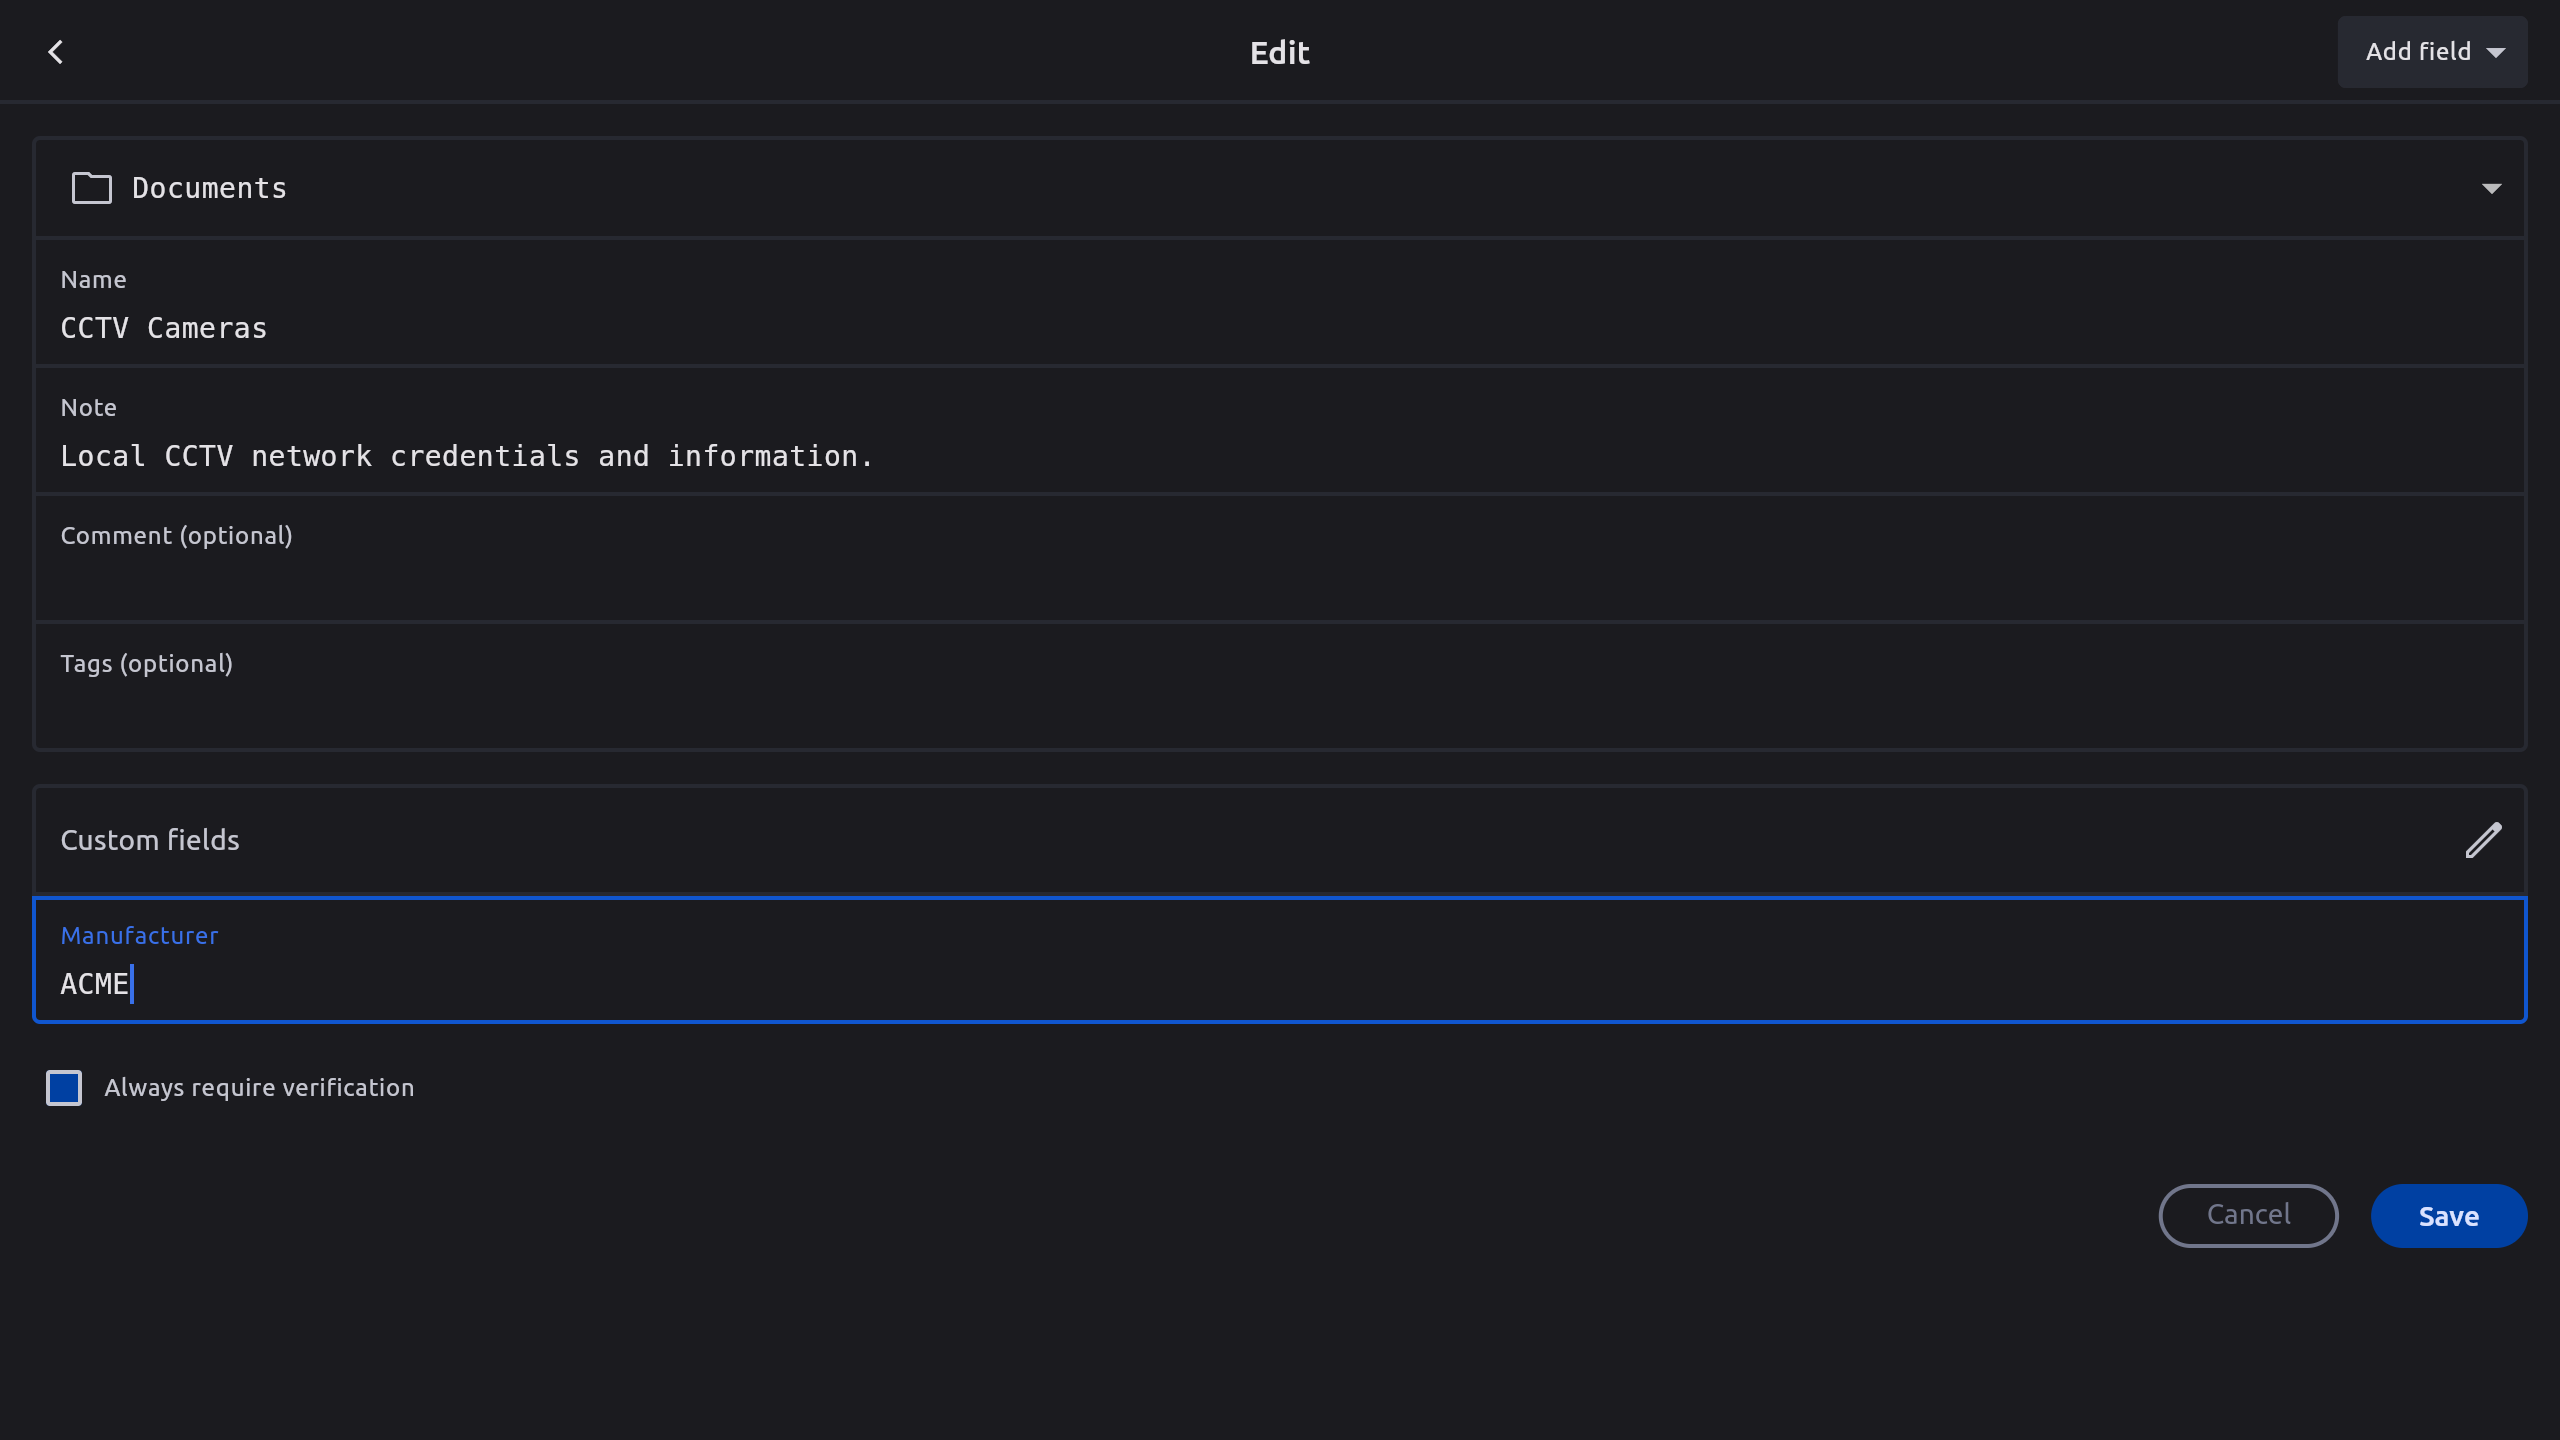
Task: Focus the Name field with CCTV Cameras
Action: pos(1280,328)
